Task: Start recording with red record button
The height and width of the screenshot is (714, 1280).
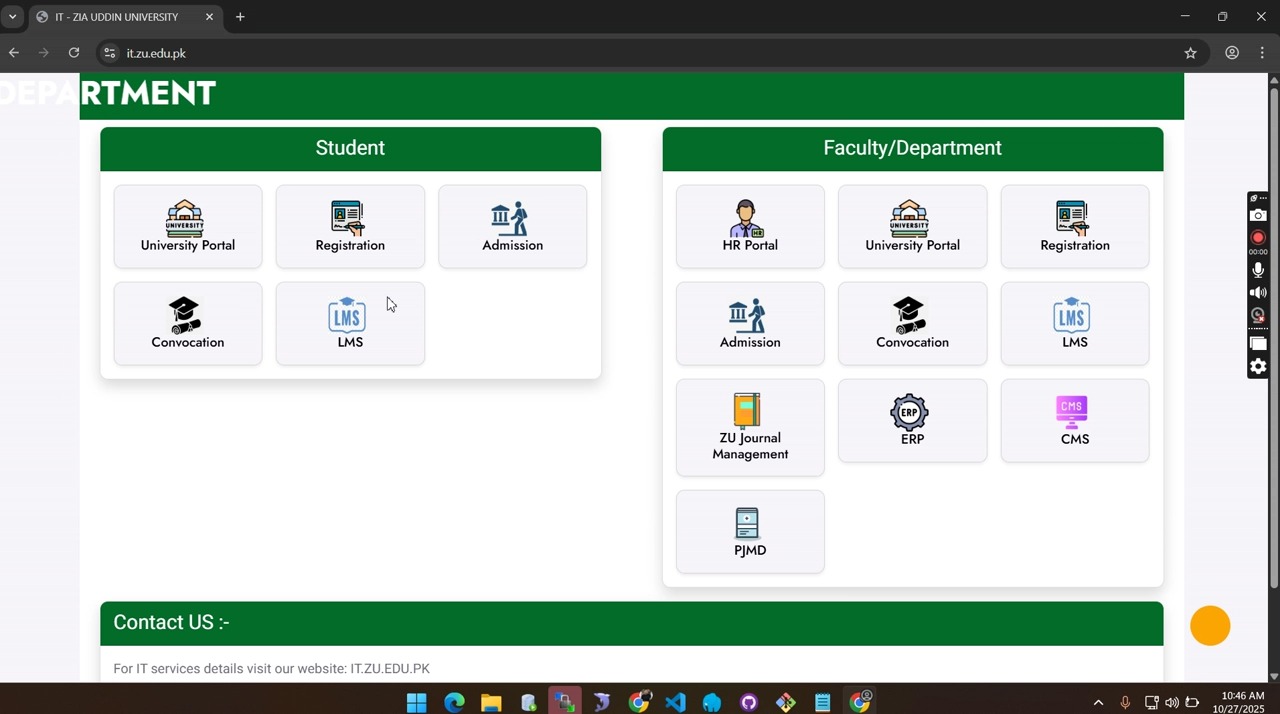Action: pyautogui.click(x=1258, y=238)
